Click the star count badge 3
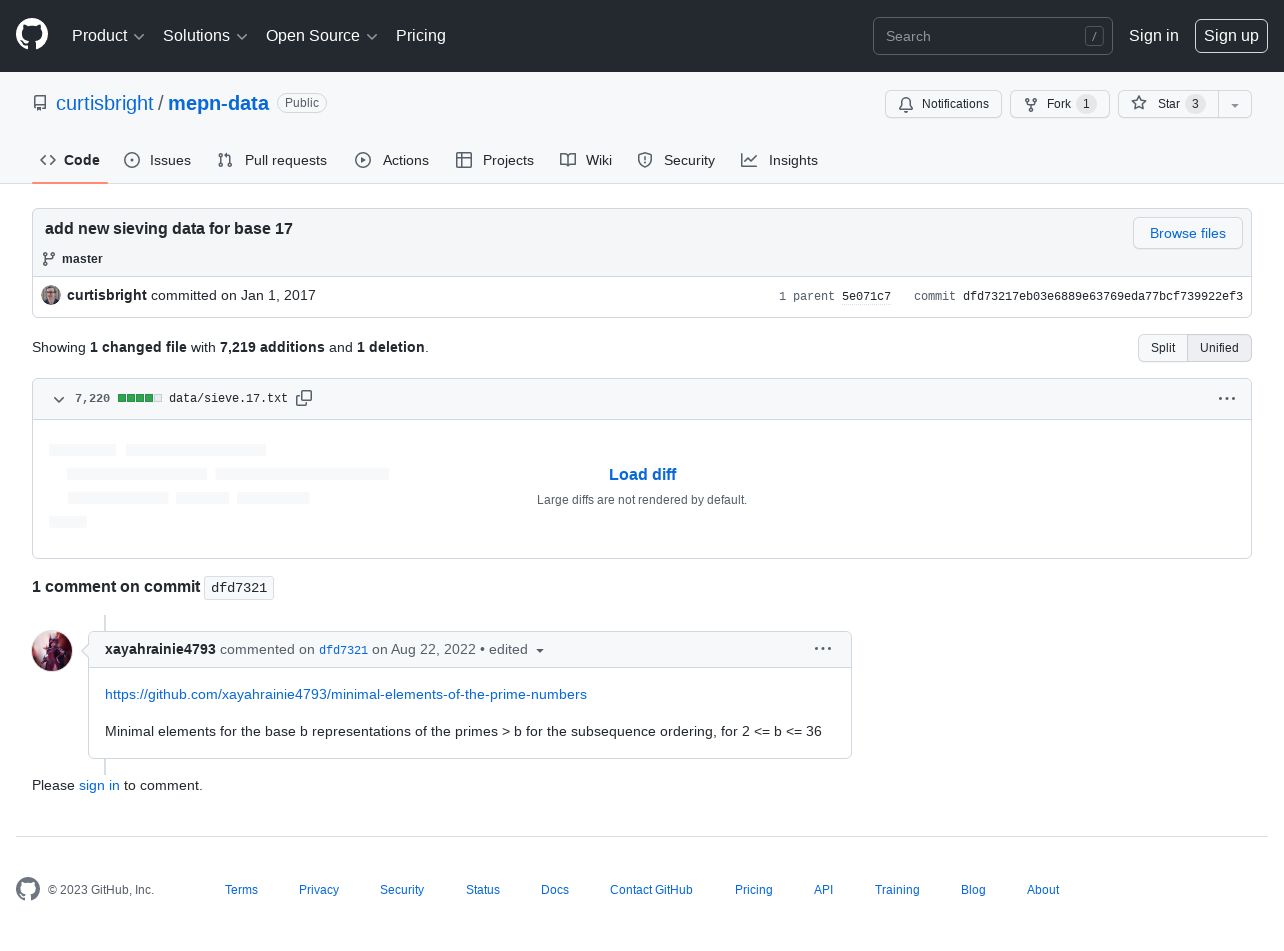This screenshot has width=1284, height=951. [x=1195, y=104]
